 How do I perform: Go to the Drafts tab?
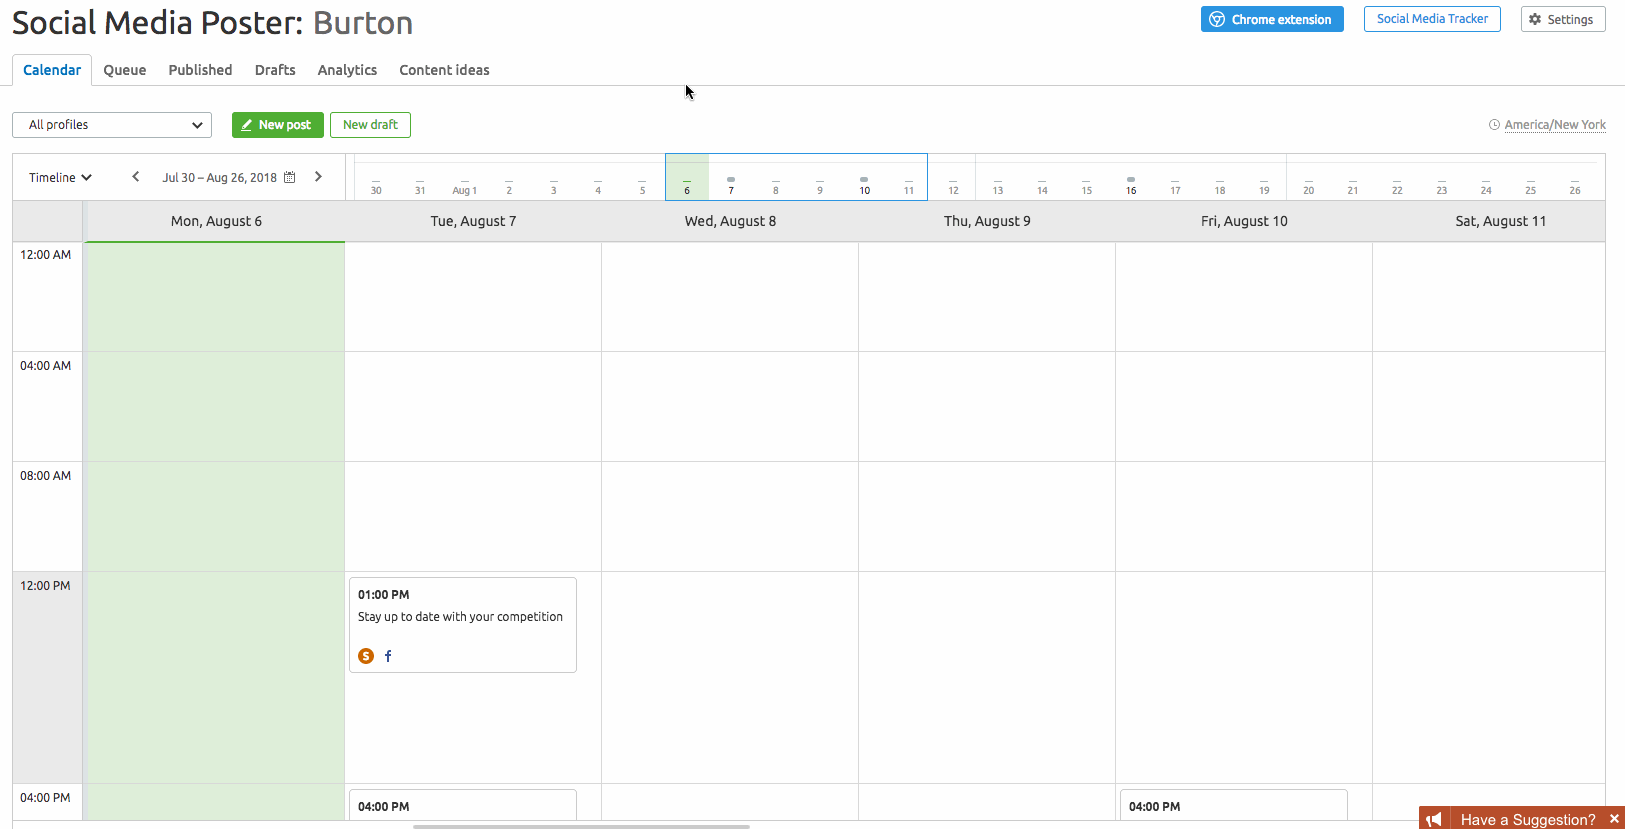click(275, 70)
